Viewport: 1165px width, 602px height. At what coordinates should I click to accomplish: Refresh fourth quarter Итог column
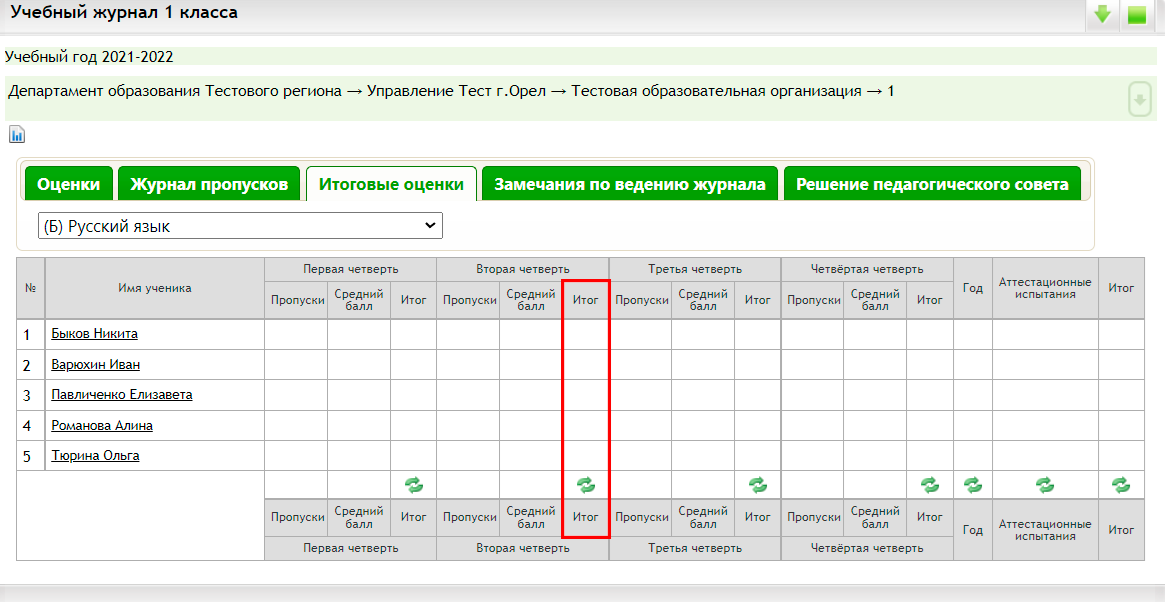(x=930, y=485)
